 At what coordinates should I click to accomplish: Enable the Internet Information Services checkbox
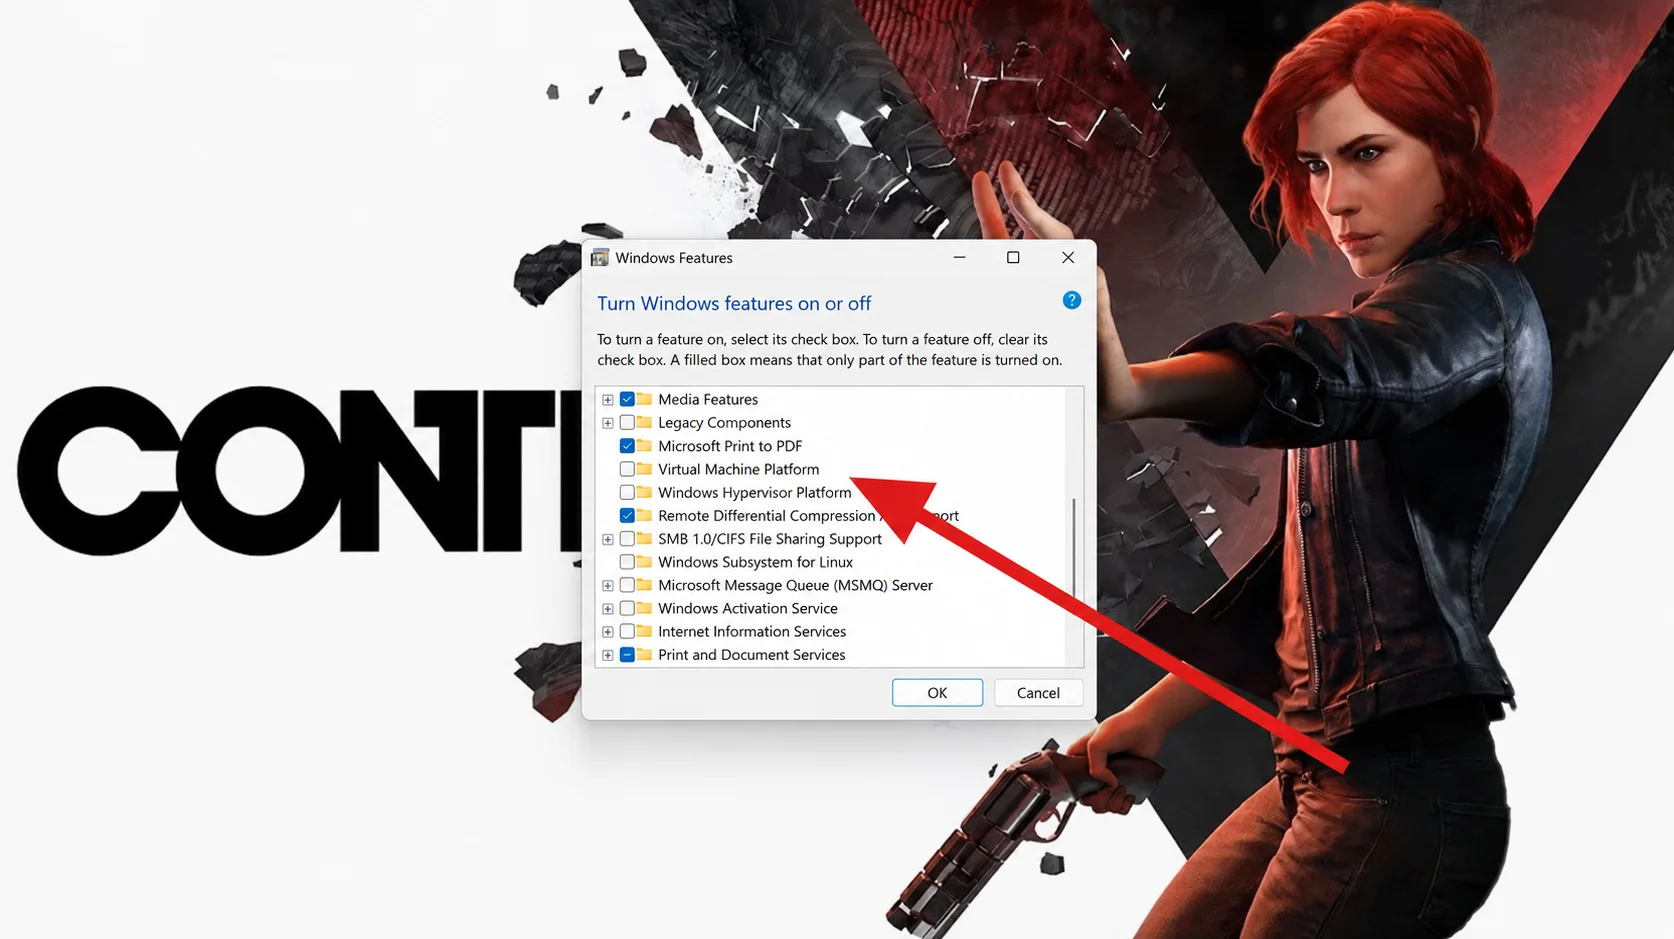pyautogui.click(x=627, y=631)
